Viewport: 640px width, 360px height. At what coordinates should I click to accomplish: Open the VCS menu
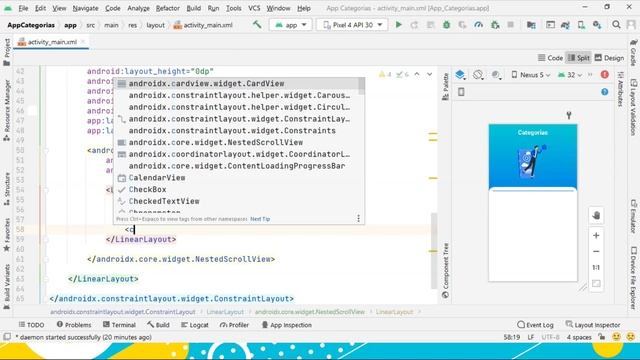pos(254,8)
